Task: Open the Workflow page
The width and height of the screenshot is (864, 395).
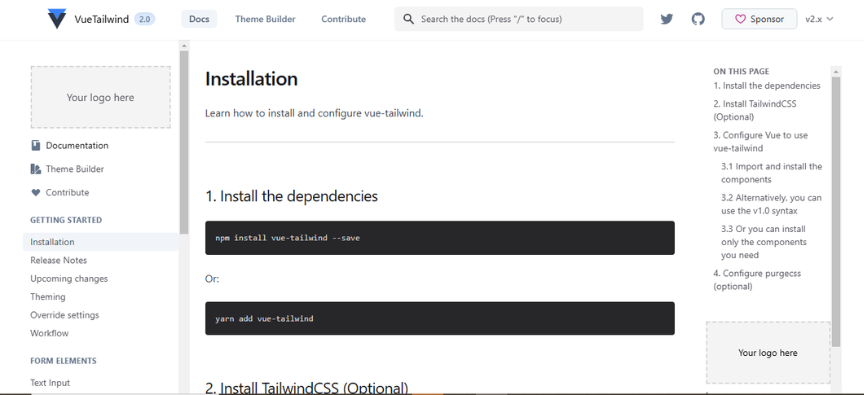Action: coord(50,333)
